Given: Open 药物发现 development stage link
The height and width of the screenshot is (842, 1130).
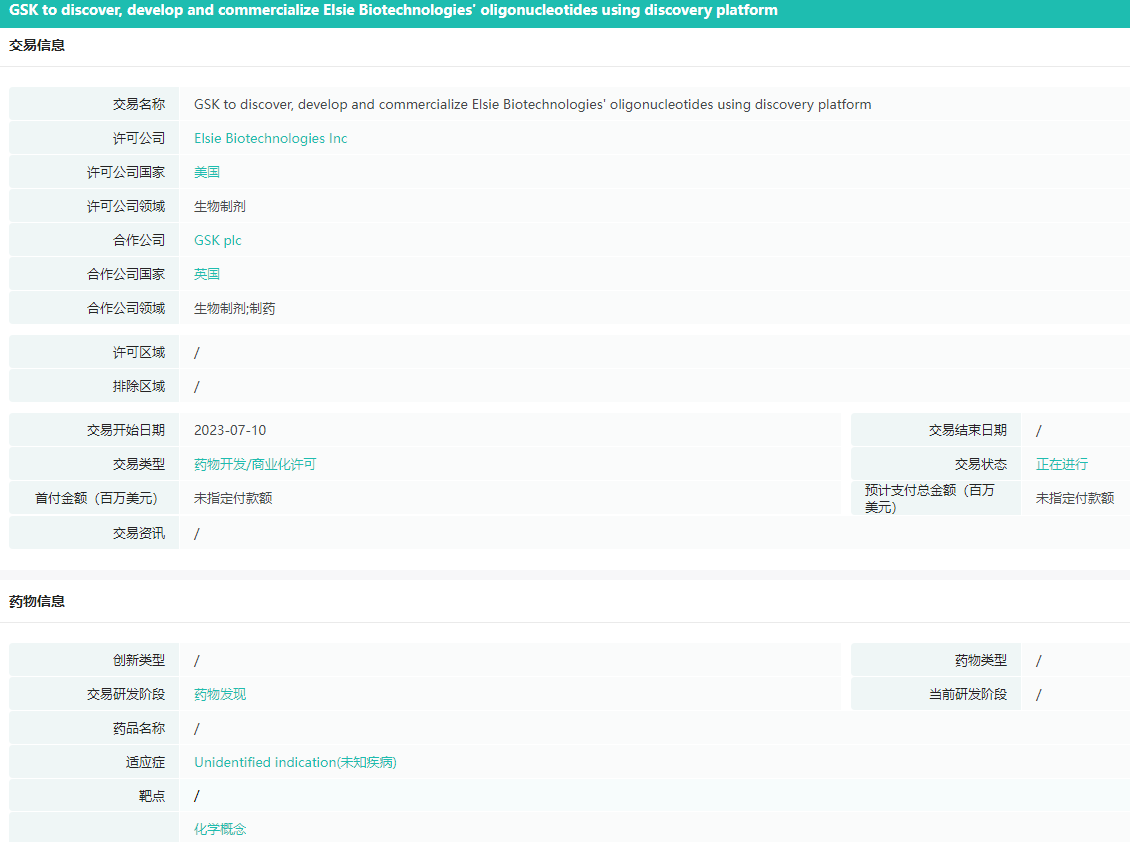Looking at the screenshot, I should pos(220,694).
